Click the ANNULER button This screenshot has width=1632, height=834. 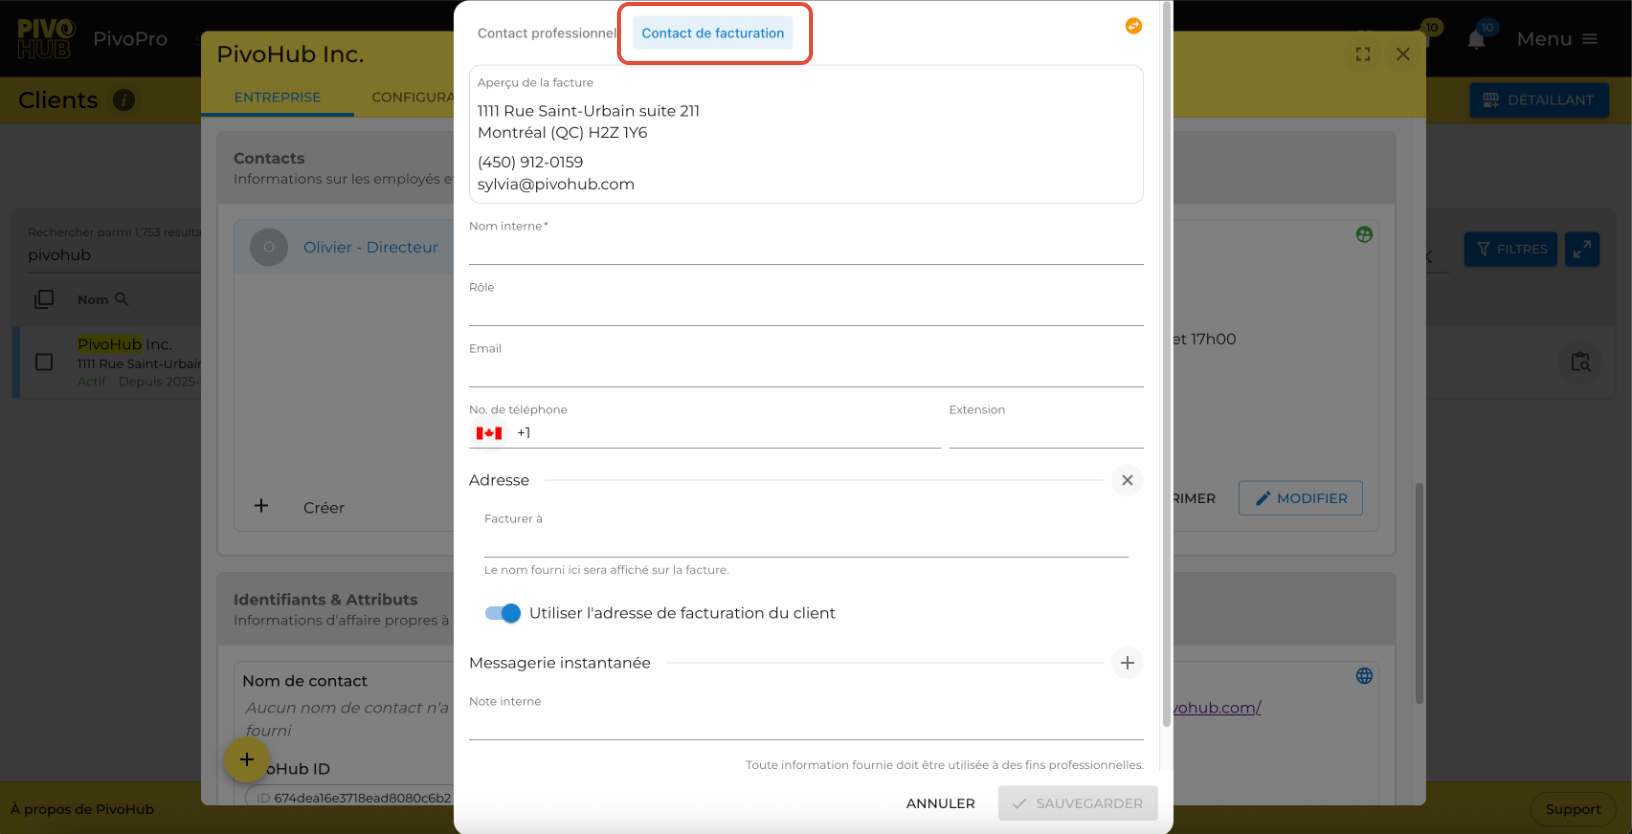click(940, 803)
